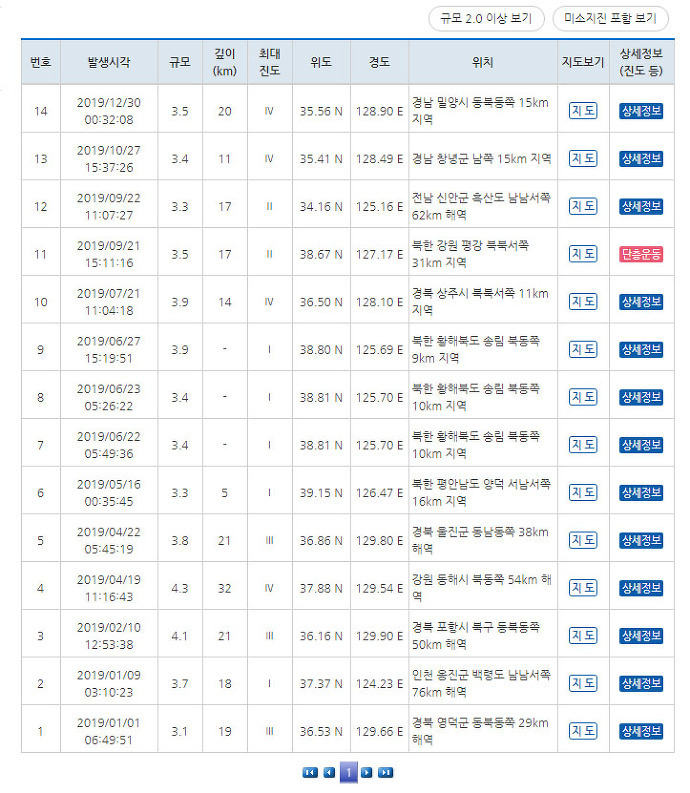Open the 지도 map for earthquake number 11
Image resolution: width=690 pixels, height=793 pixels.
point(583,254)
